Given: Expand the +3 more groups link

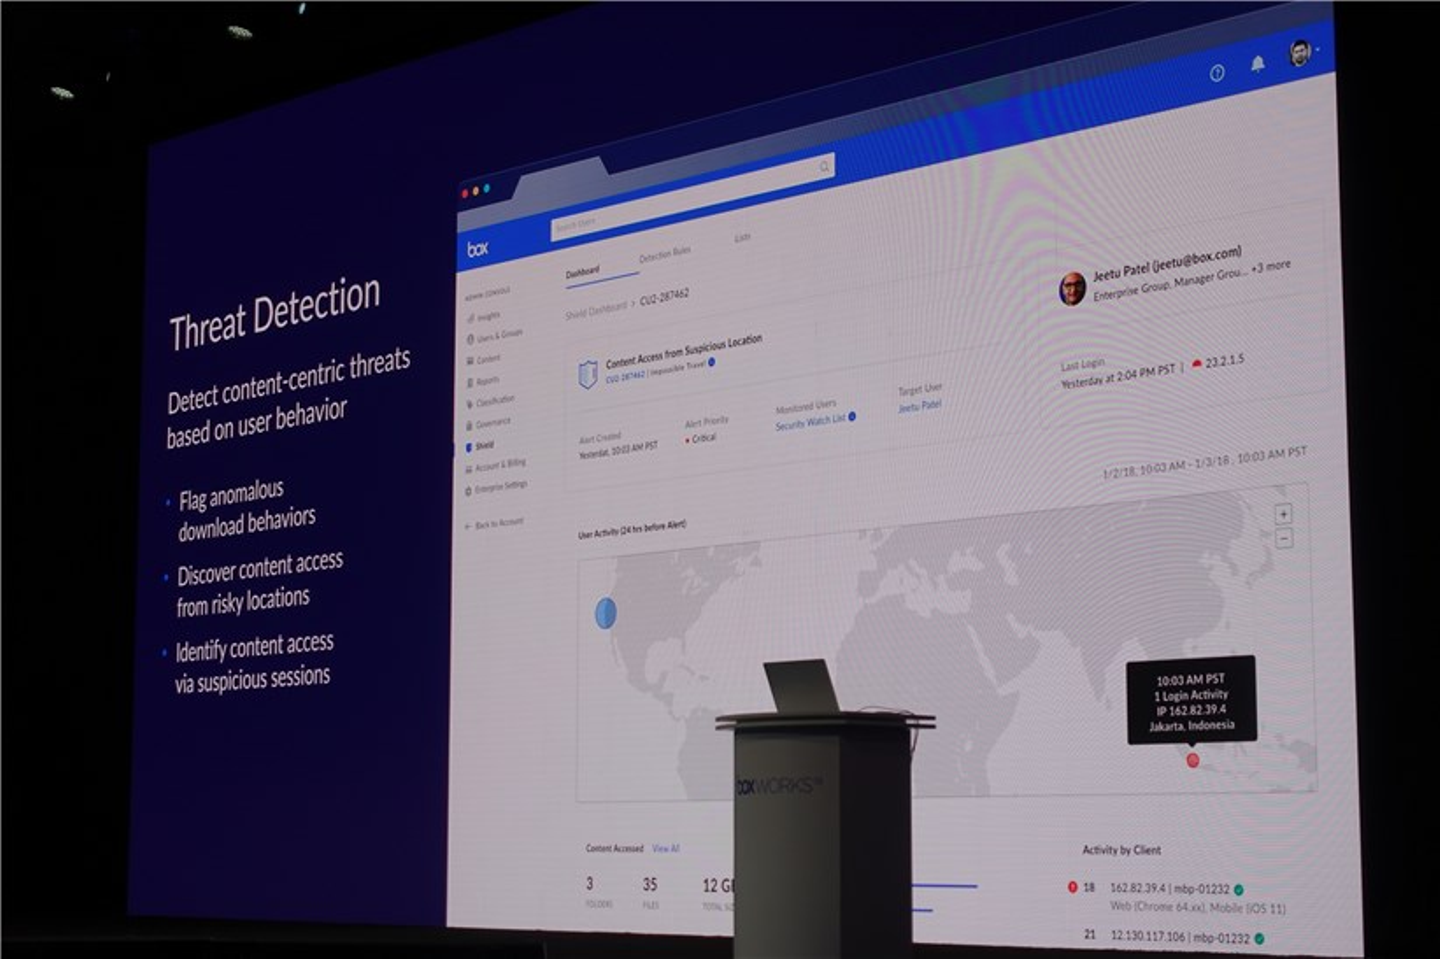Looking at the screenshot, I should pyautogui.click(x=1271, y=266).
